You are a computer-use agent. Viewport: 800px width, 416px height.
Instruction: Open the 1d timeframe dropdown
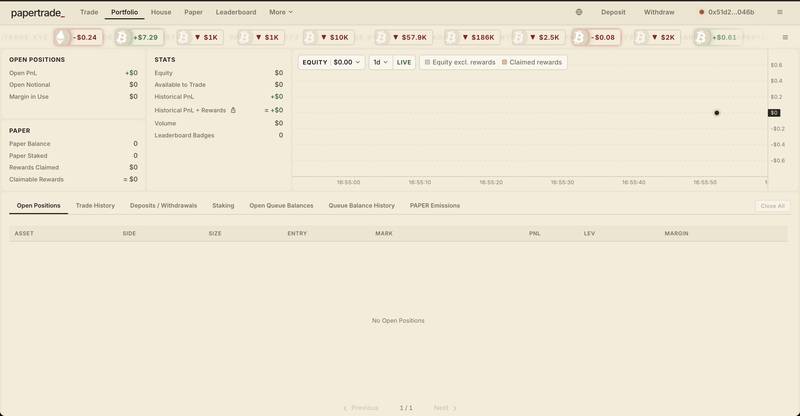381,62
